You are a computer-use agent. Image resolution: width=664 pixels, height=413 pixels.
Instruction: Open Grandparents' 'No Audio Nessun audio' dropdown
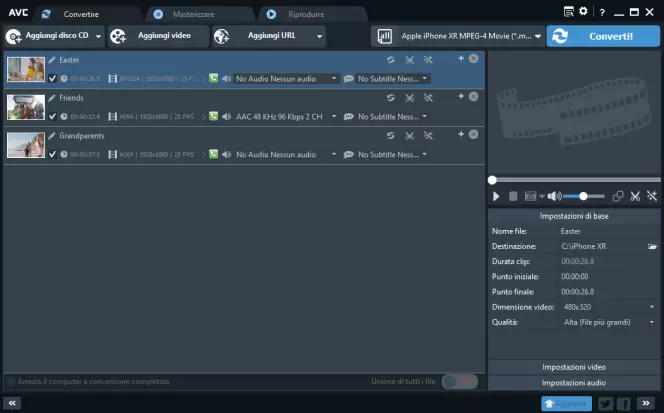[286, 155]
